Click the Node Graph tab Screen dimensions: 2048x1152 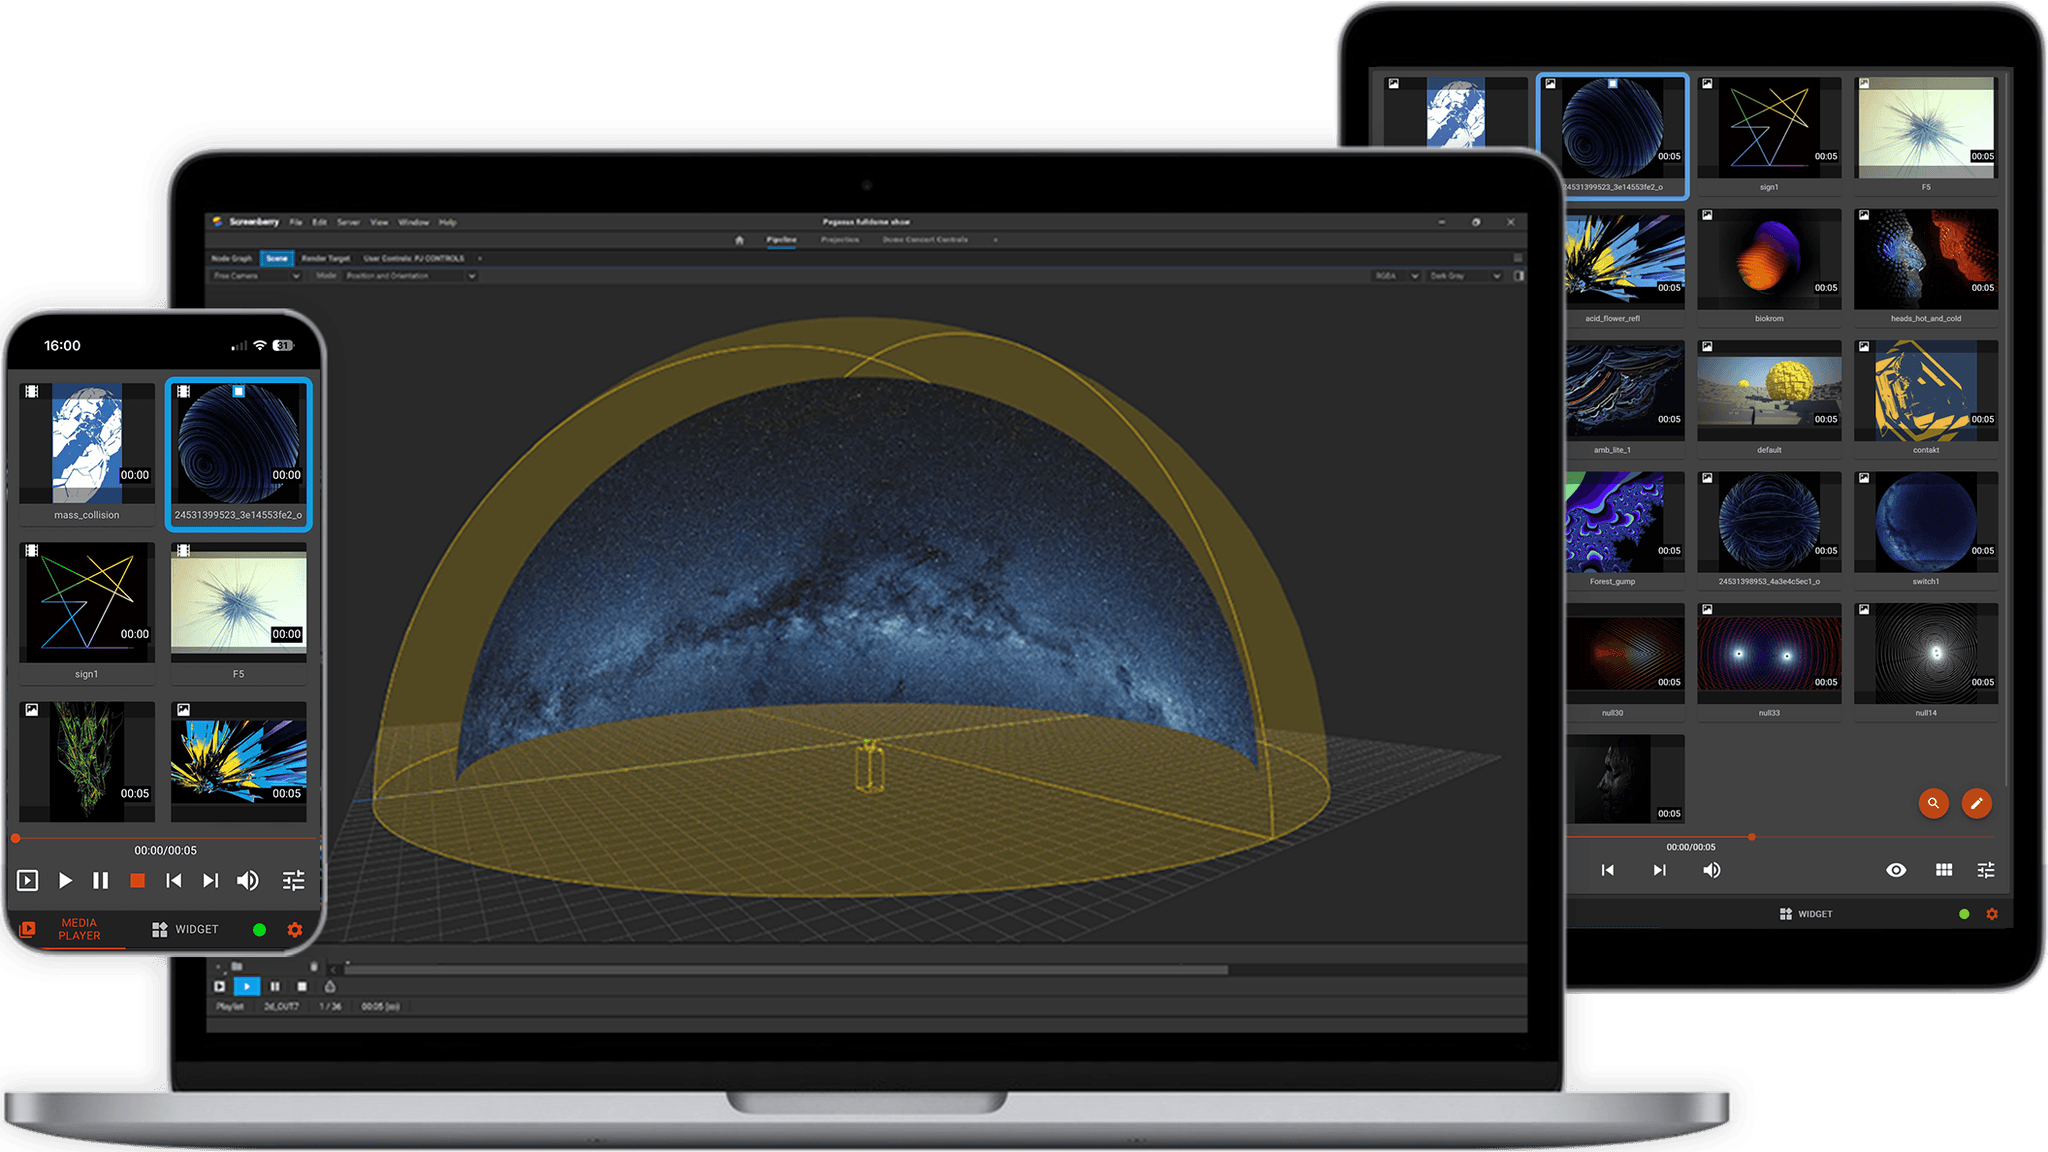point(232,258)
